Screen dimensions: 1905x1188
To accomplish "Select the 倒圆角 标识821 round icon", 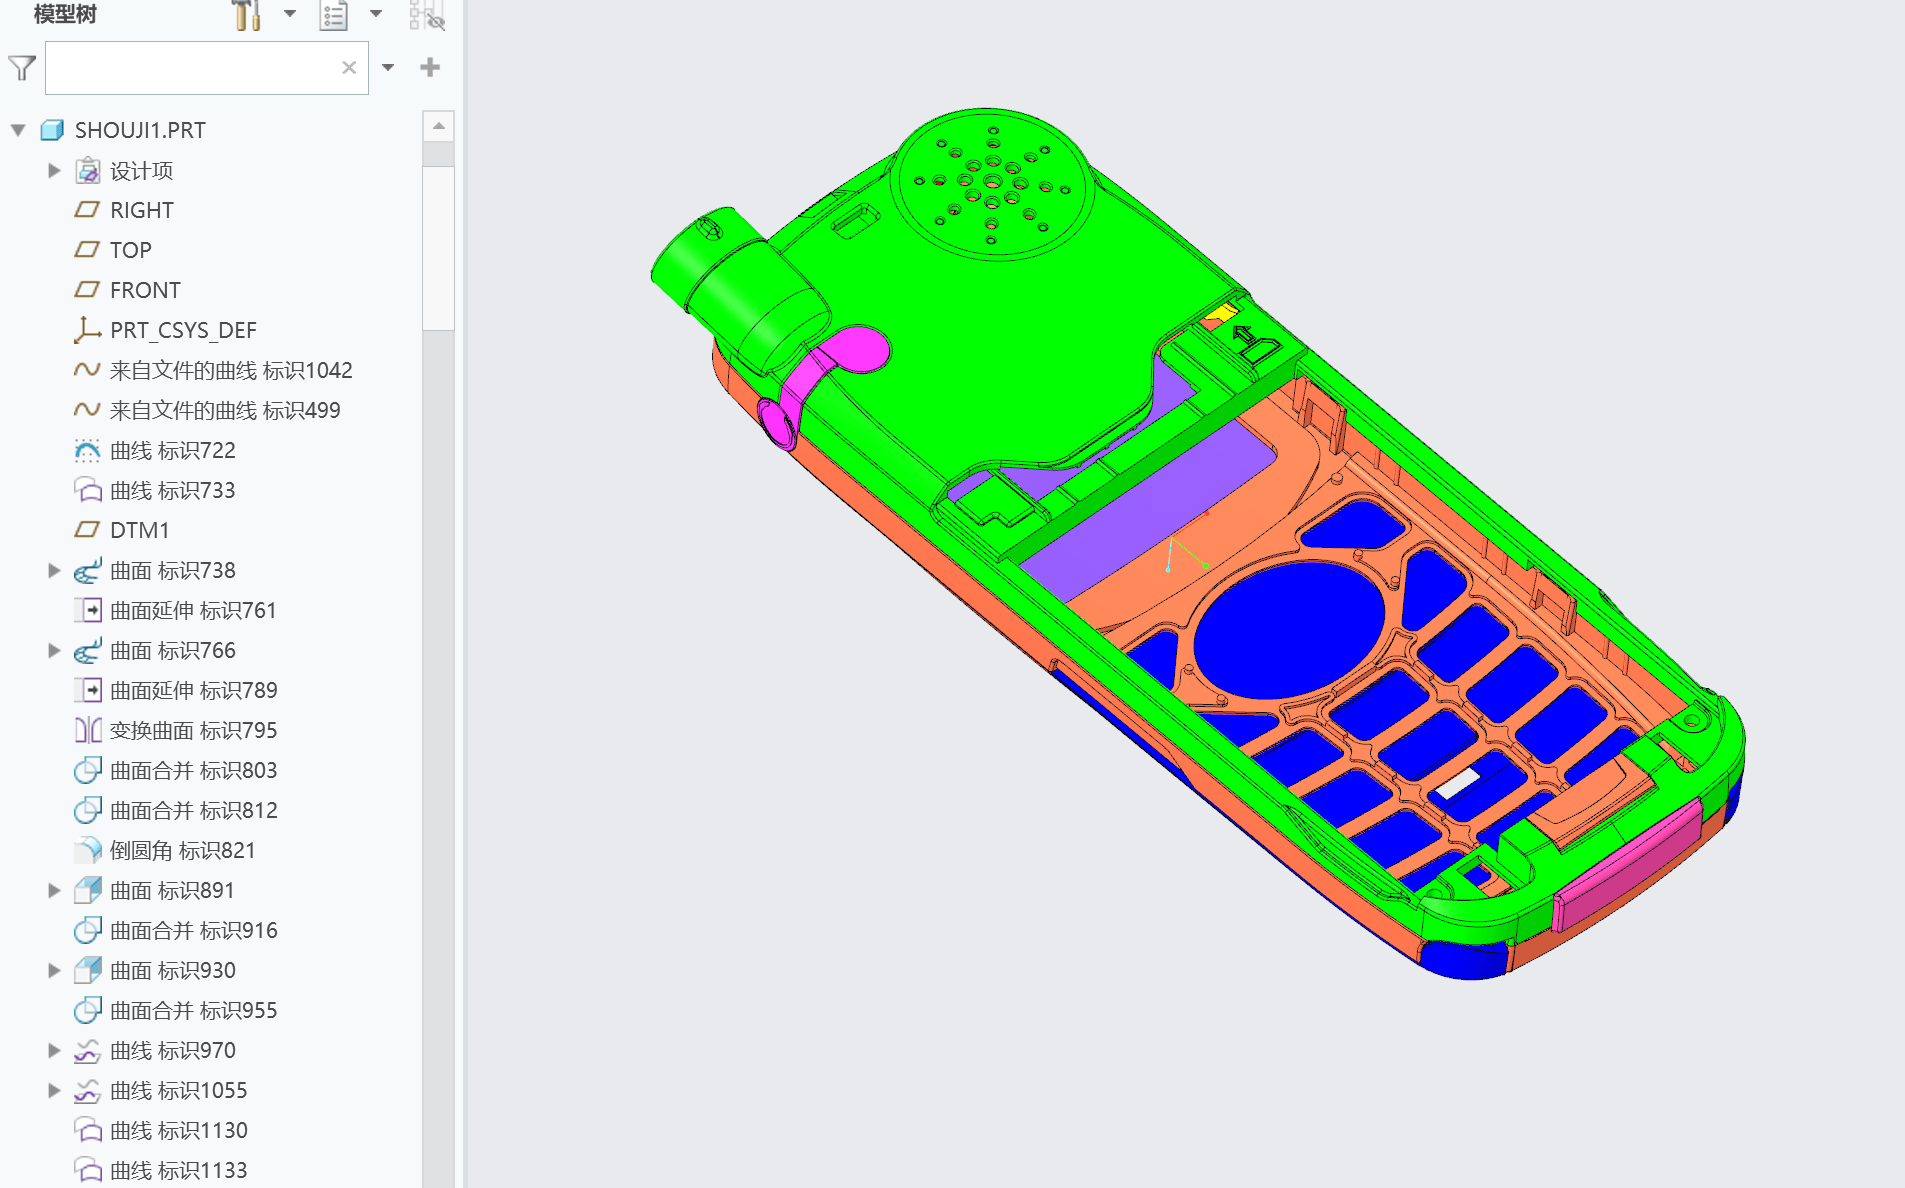I will pyautogui.click(x=88, y=850).
